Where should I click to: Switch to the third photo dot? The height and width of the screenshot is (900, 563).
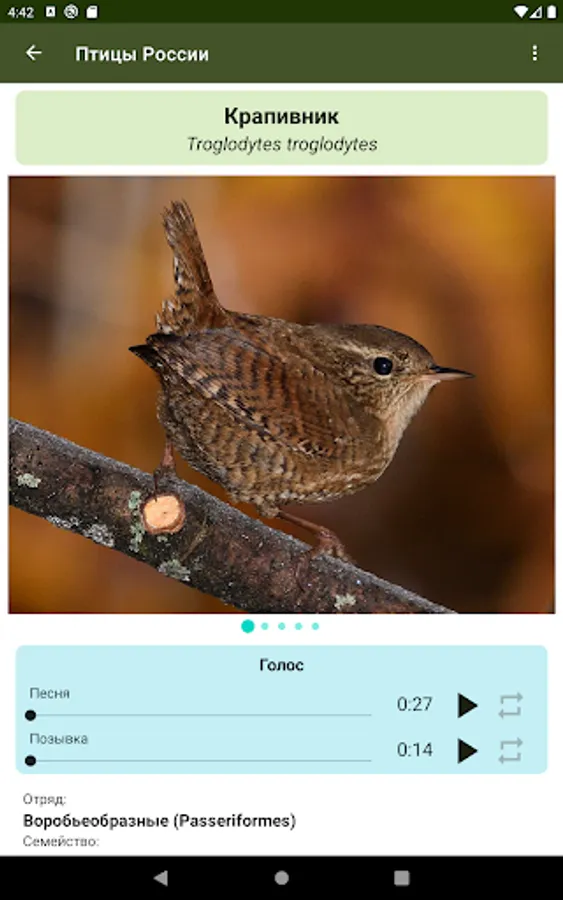pyautogui.click(x=281, y=626)
